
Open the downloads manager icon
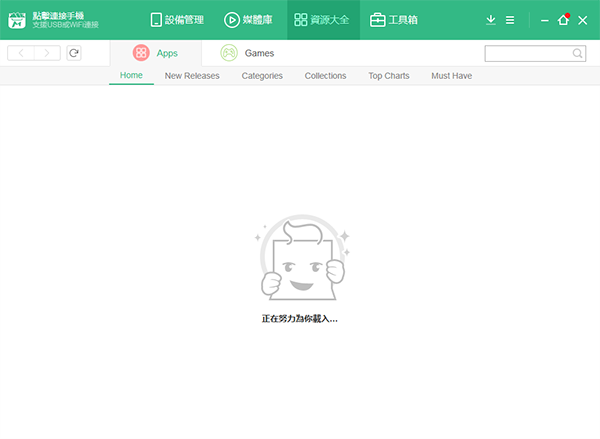click(x=491, y=20)
